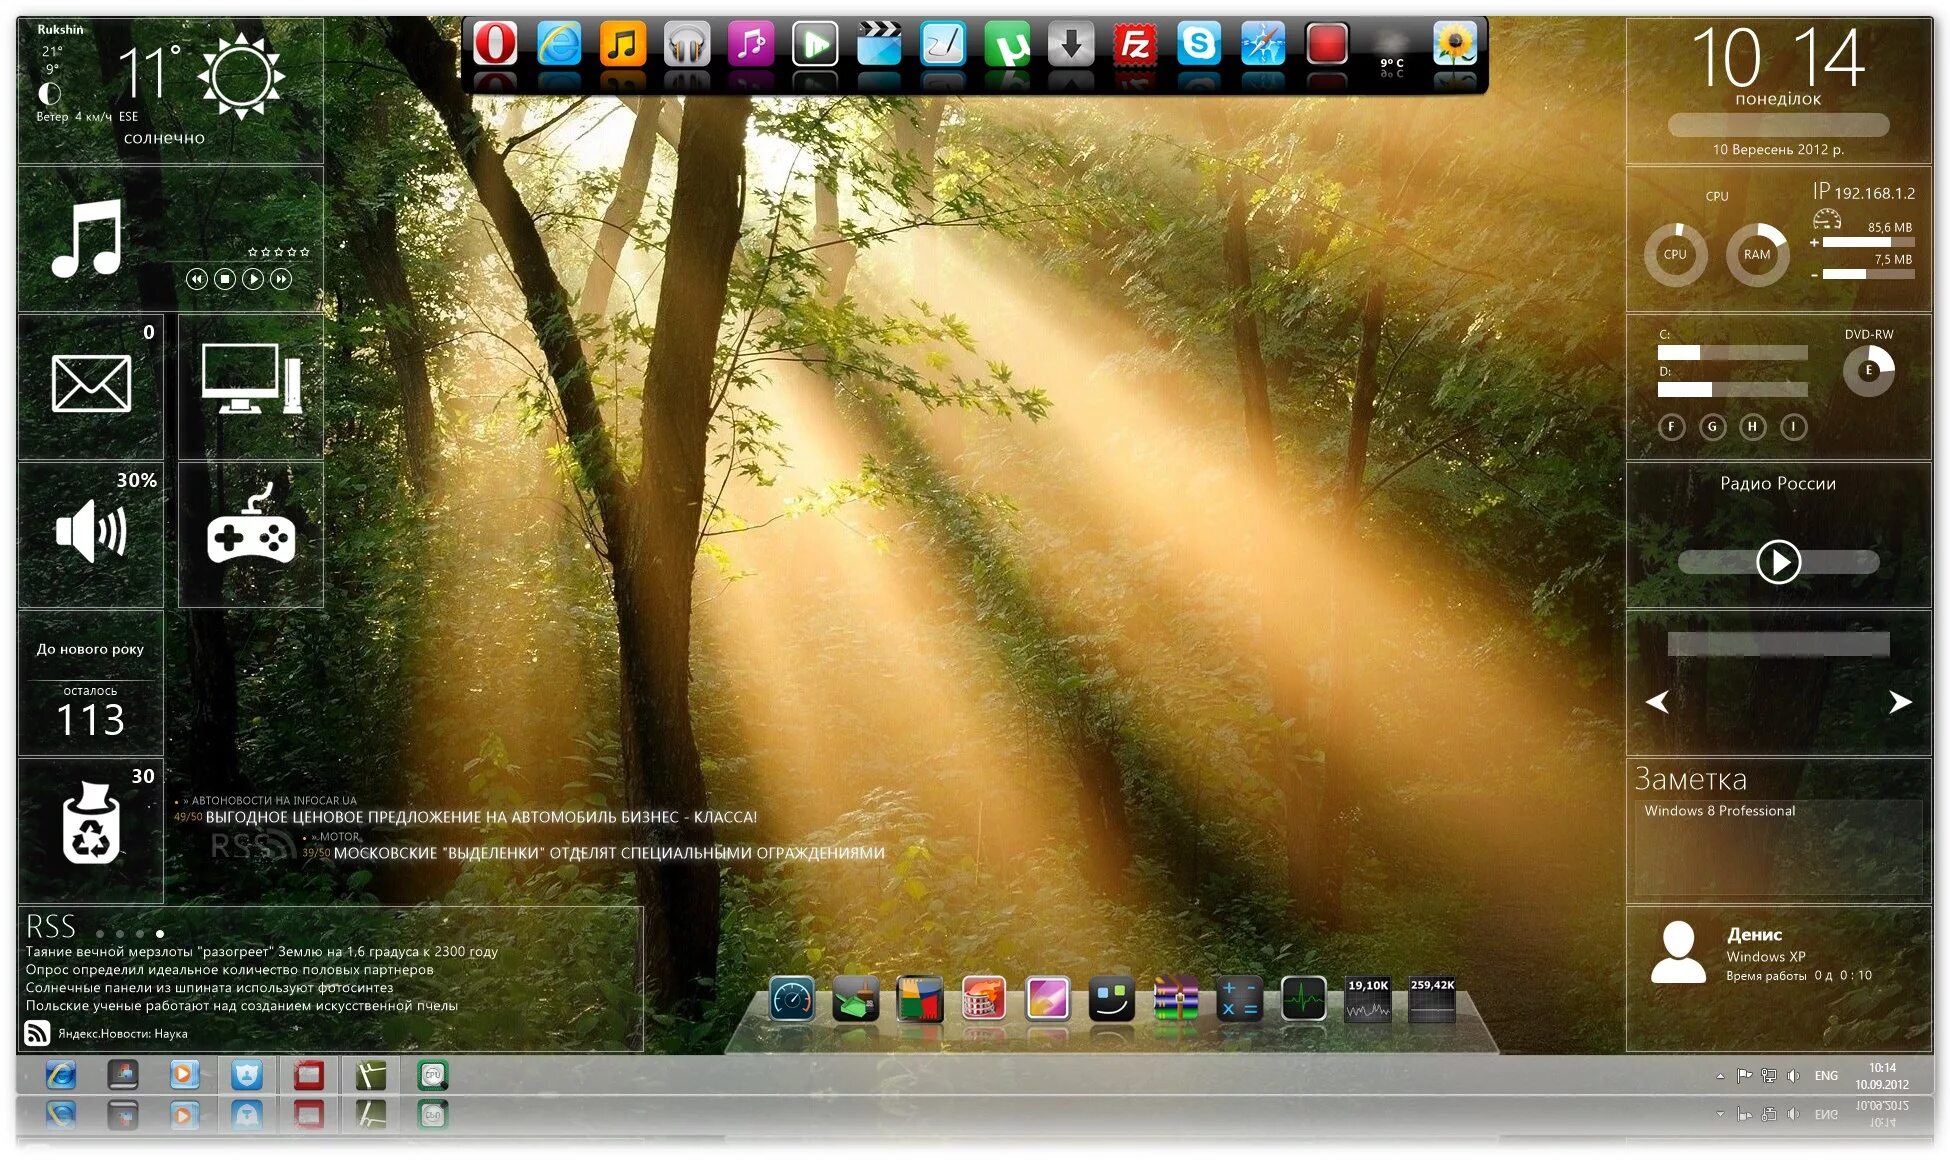
Task: Click the right arrow in slideshow widget
Action: click(x=1900, y=702)
